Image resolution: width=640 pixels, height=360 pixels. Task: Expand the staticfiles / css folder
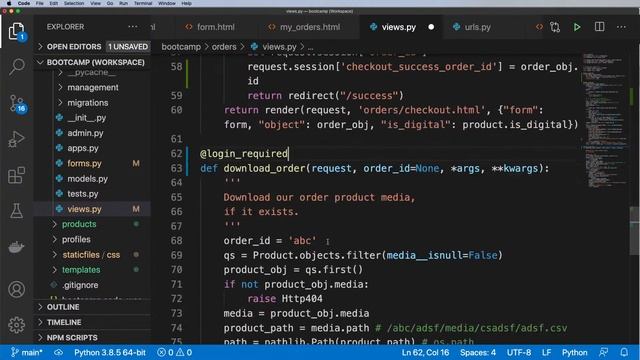point(92,255)
